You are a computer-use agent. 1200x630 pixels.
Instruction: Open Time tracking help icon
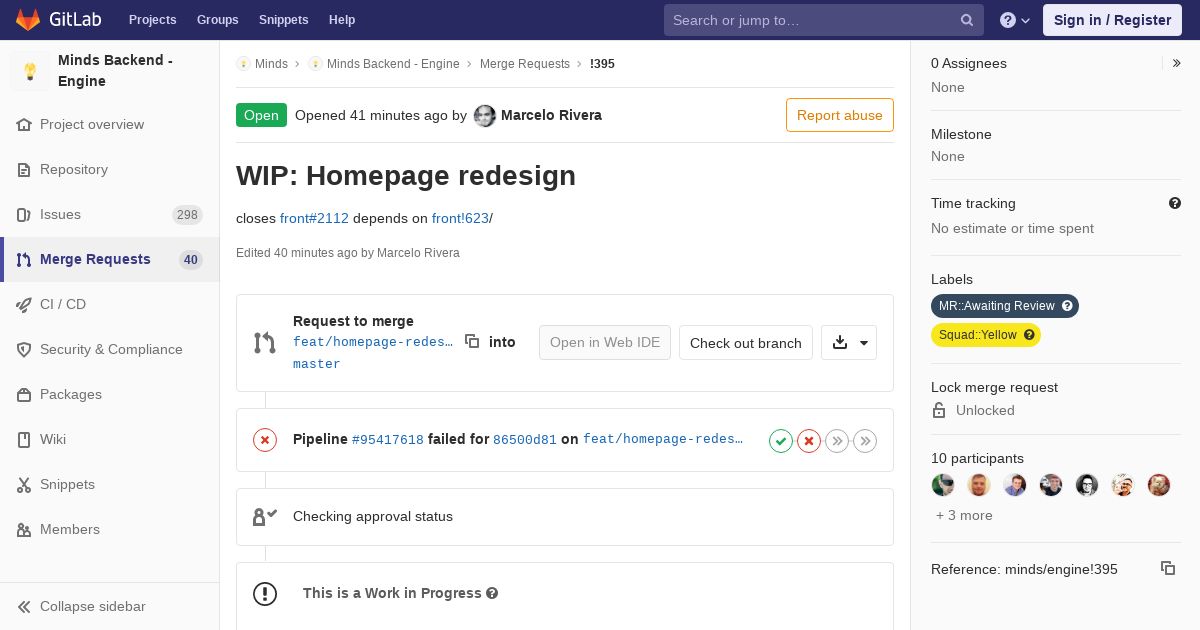click(x=1175, y=203)
